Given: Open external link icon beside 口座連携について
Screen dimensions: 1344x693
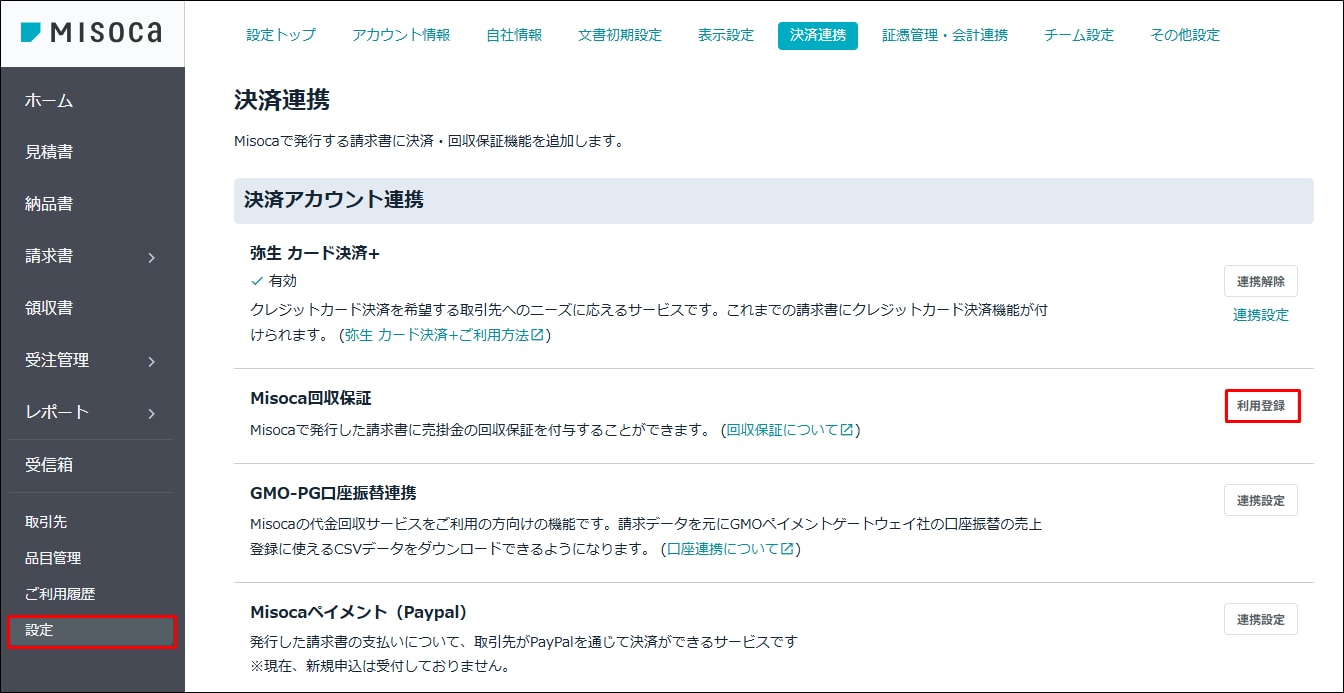Looking at the screenshot, I should 787,549.
